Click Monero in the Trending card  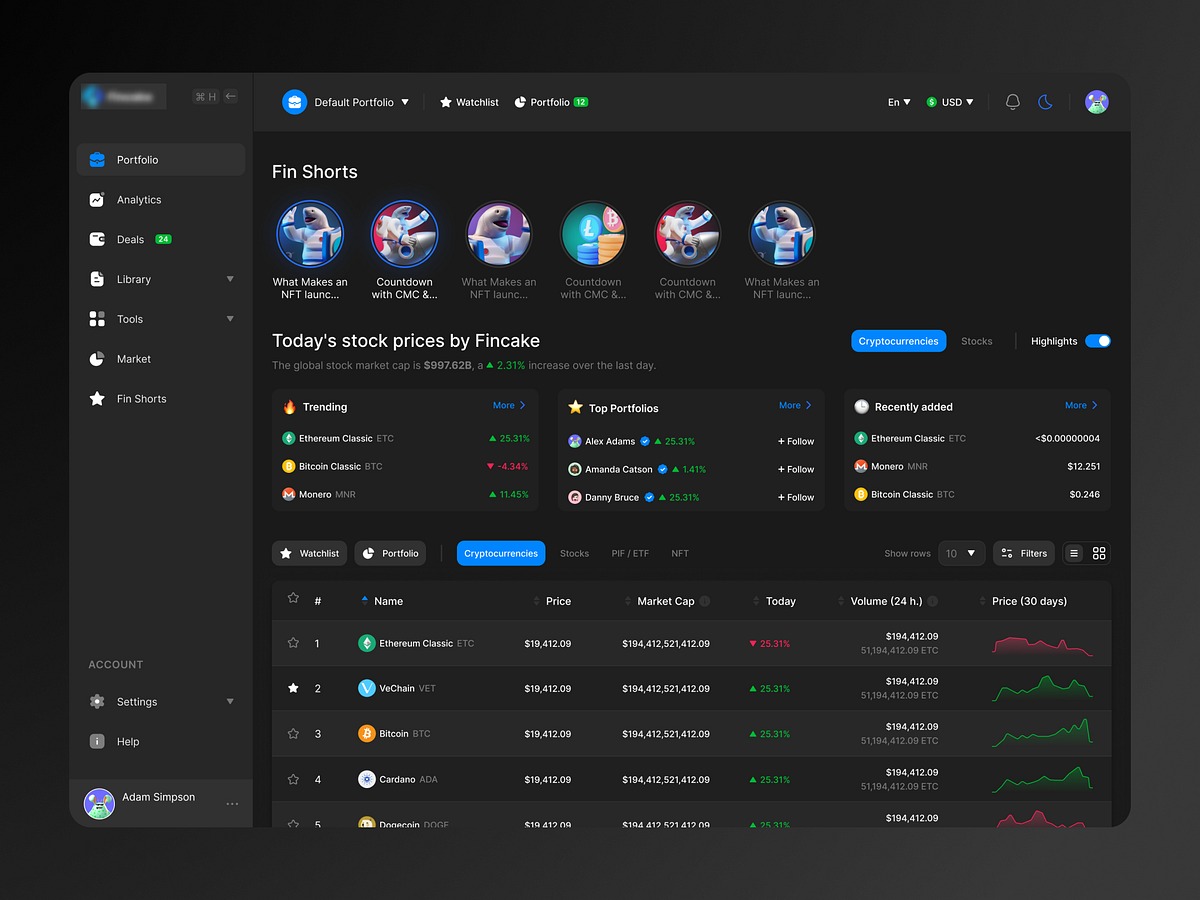click(318, 494)
